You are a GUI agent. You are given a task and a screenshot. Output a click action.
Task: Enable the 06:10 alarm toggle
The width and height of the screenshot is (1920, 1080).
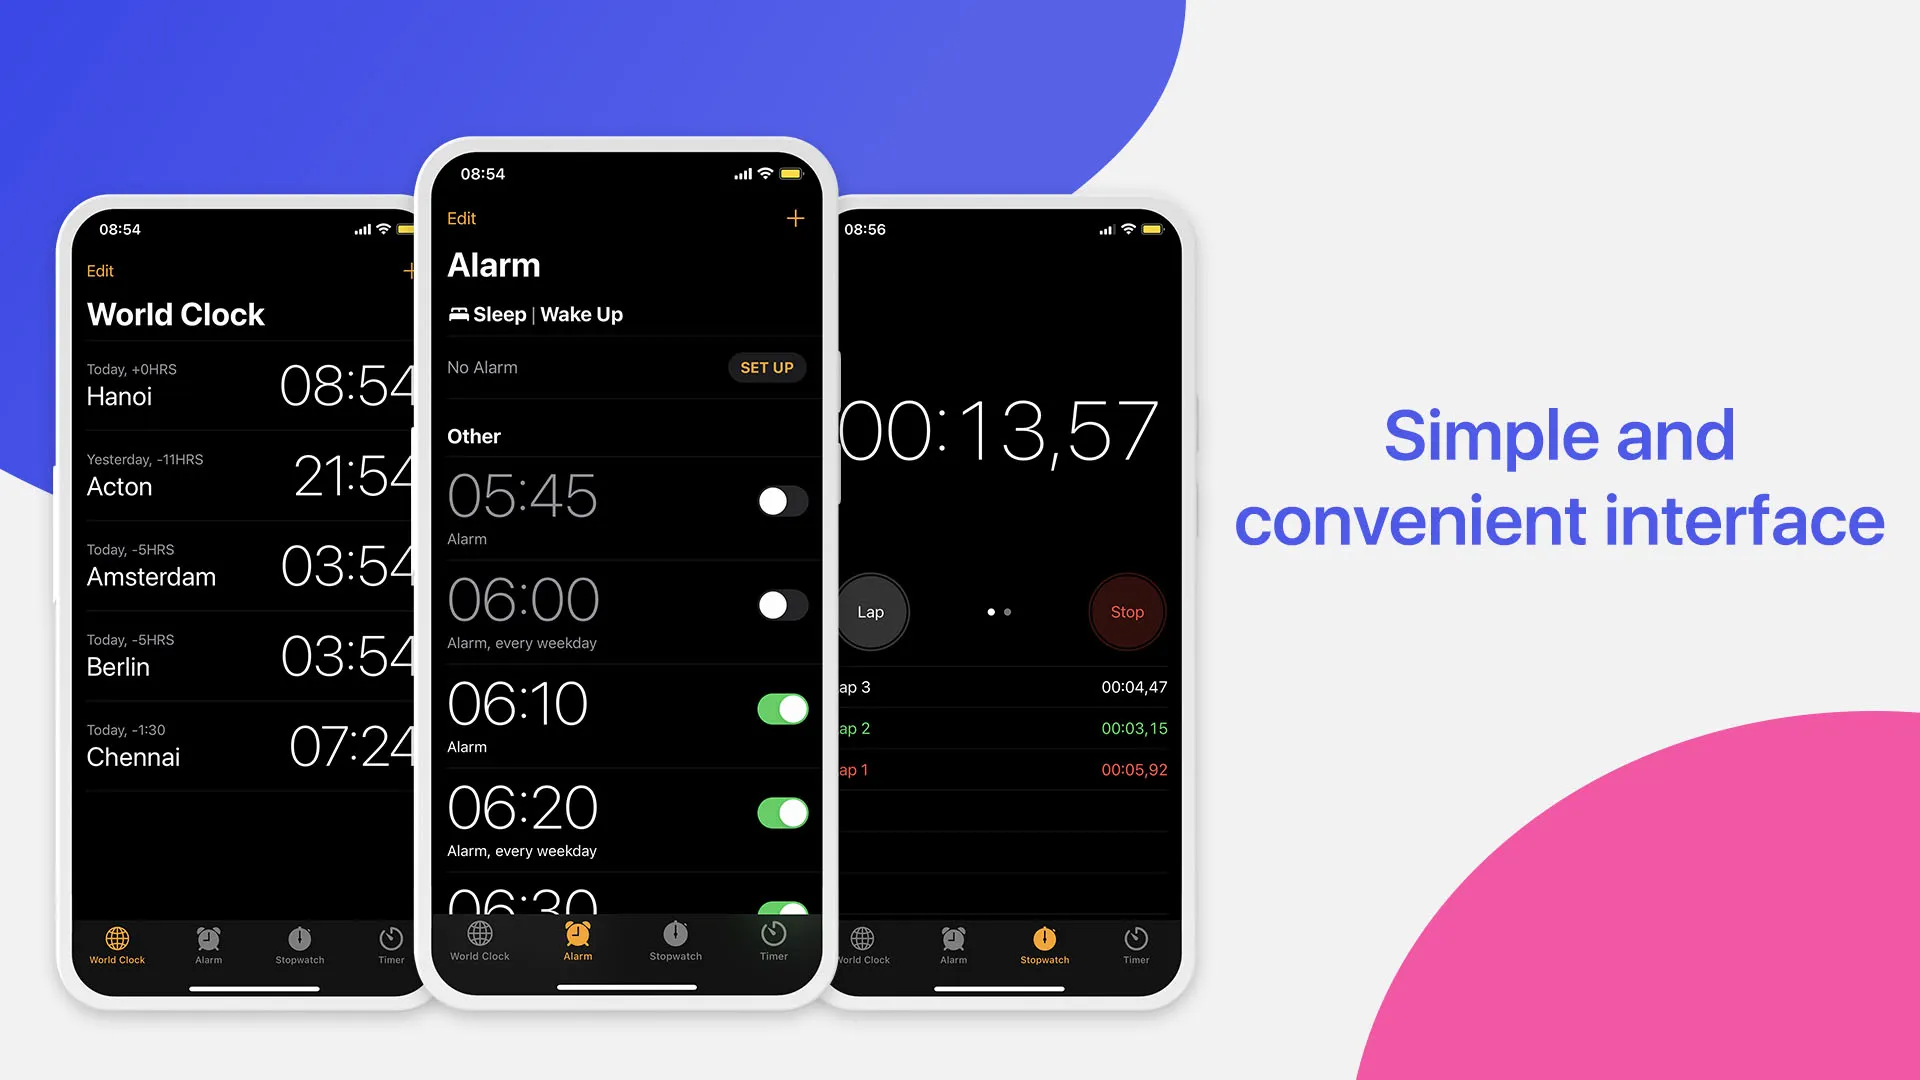pos(778,708)
